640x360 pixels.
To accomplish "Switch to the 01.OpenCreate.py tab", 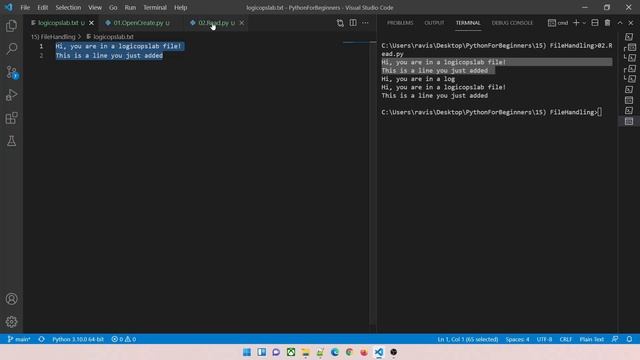I will [138, 23].
